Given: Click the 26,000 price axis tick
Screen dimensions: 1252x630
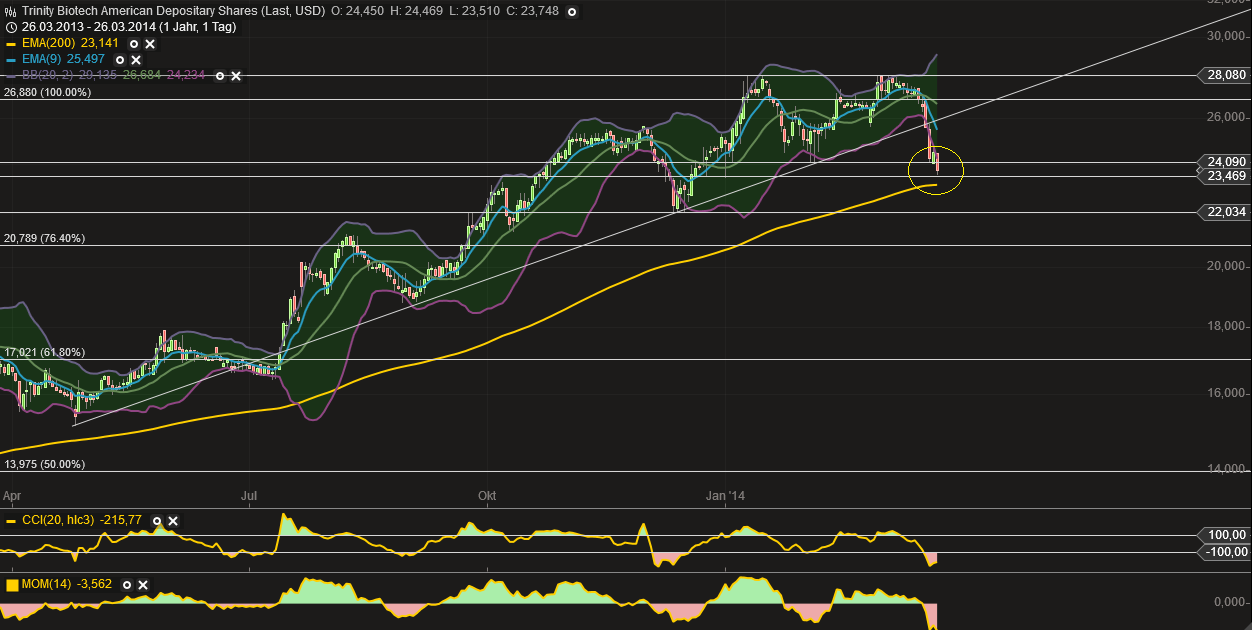Looking at the screenshot, I should pyautogui.click(x=1227, y=118).
